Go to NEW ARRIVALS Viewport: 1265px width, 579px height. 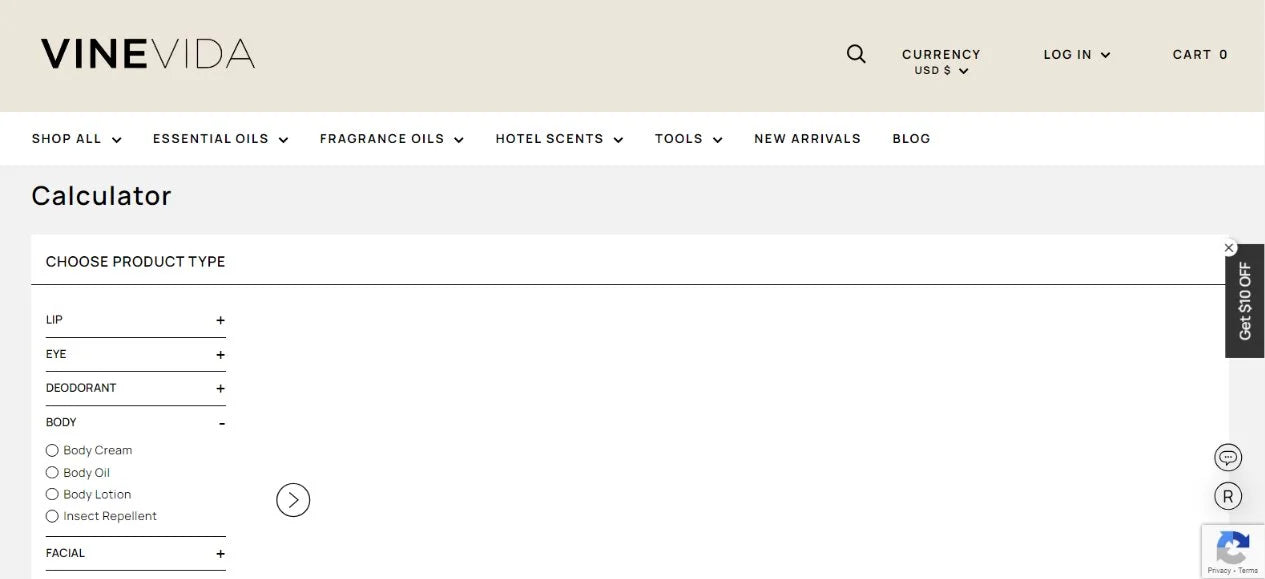click(x=807, y=139)
